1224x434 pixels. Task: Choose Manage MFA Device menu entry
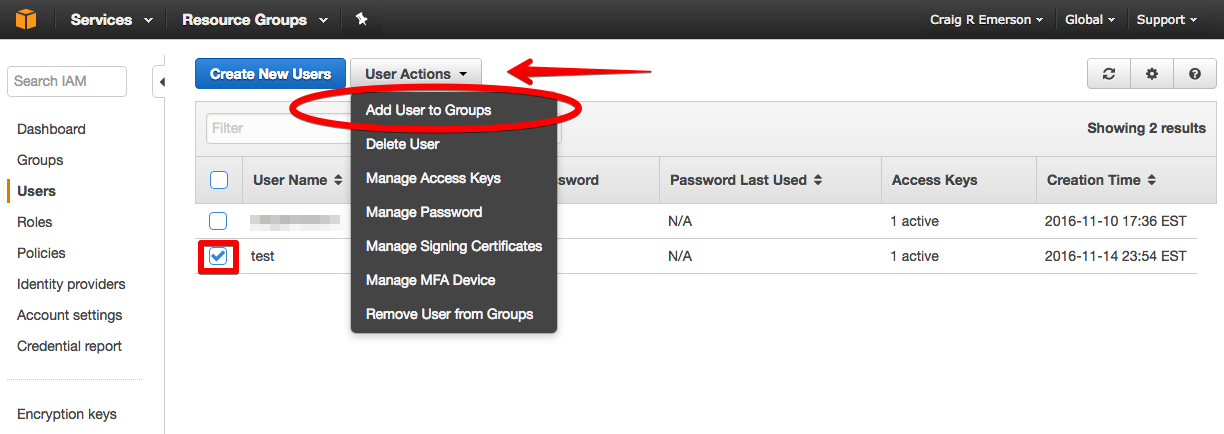click(x=431, y=280)
